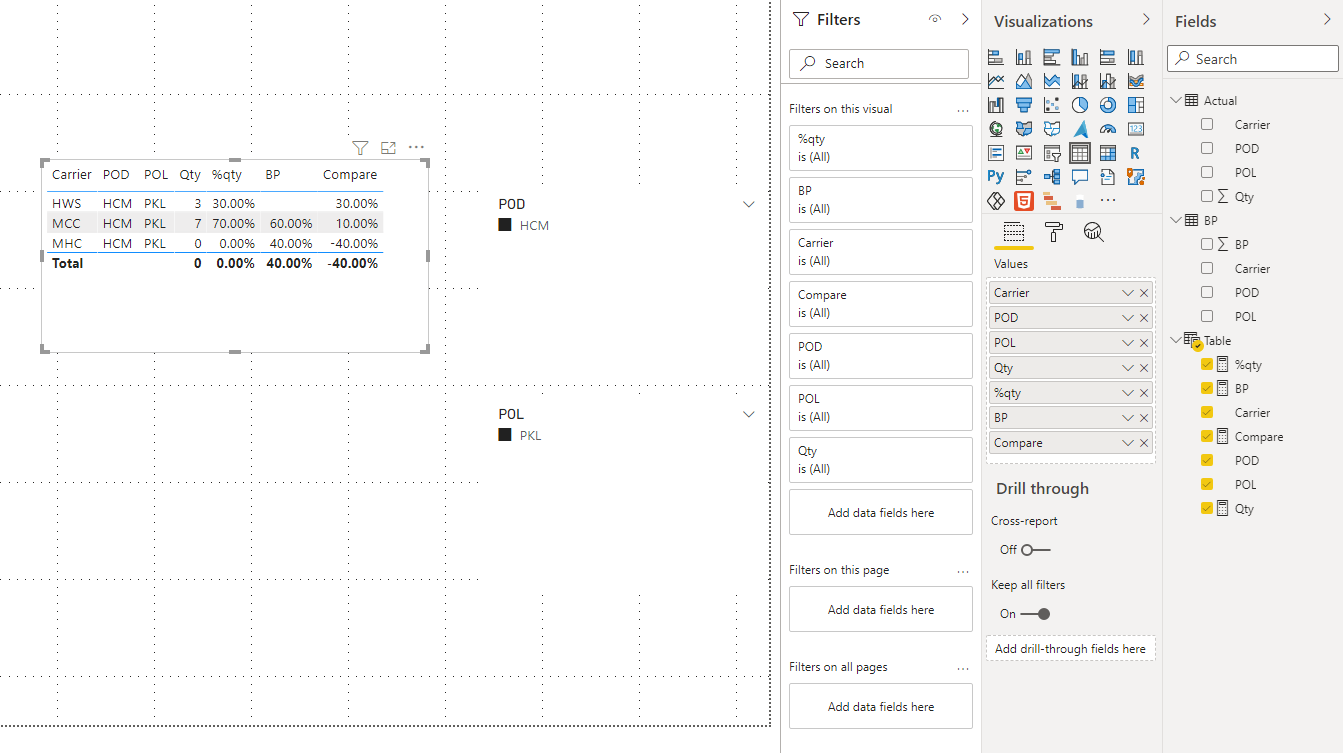The height and width of the screenshot is (753, 1343).
Task: Open the Analytics magnifier tab
Action: coord(1094,232)
